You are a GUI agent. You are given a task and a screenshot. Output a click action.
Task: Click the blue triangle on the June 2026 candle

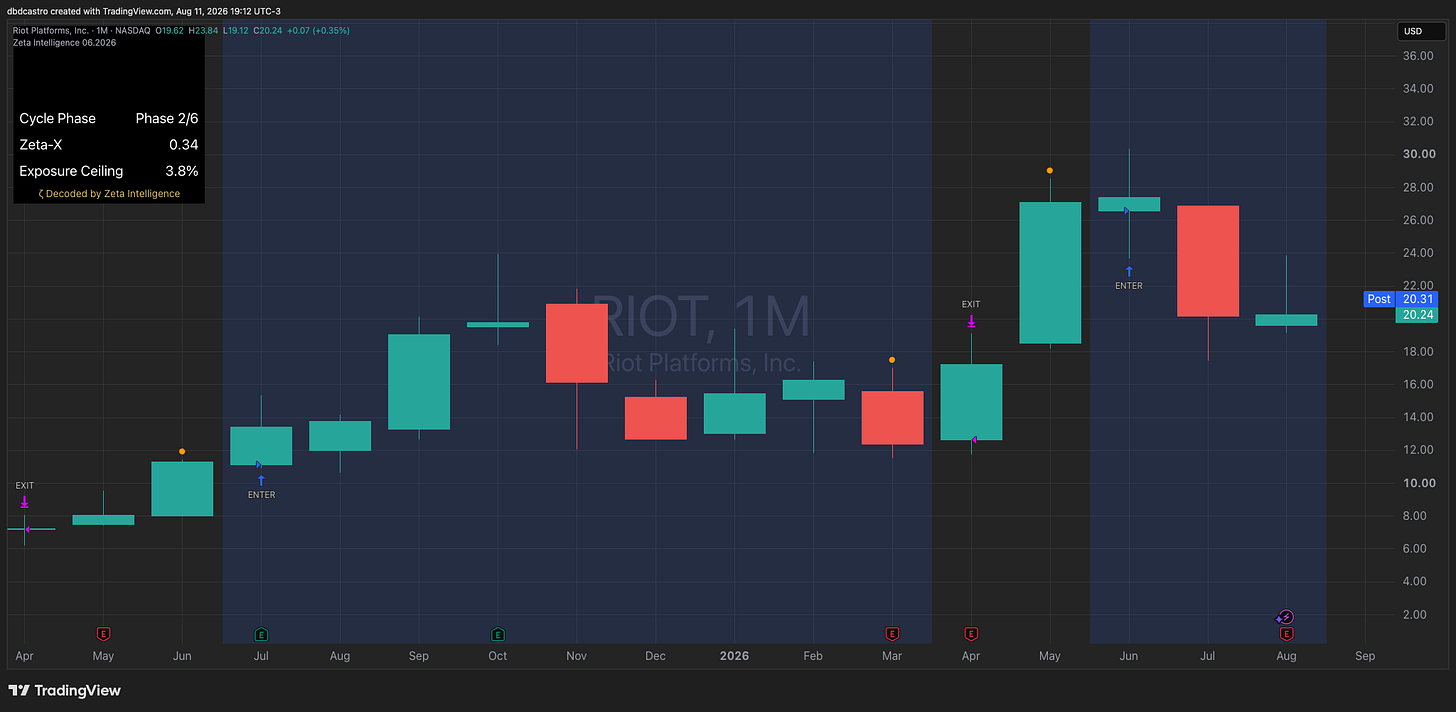click(1127, 210)
